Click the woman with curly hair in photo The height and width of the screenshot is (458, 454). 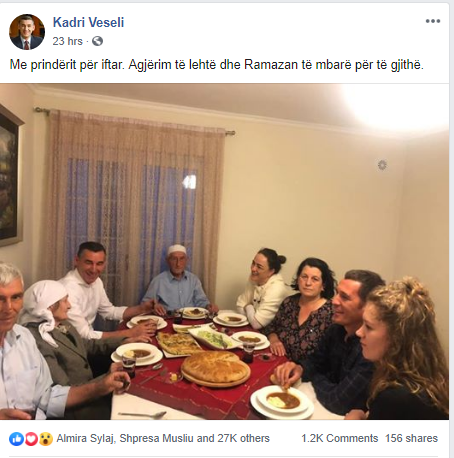(403, 347)
